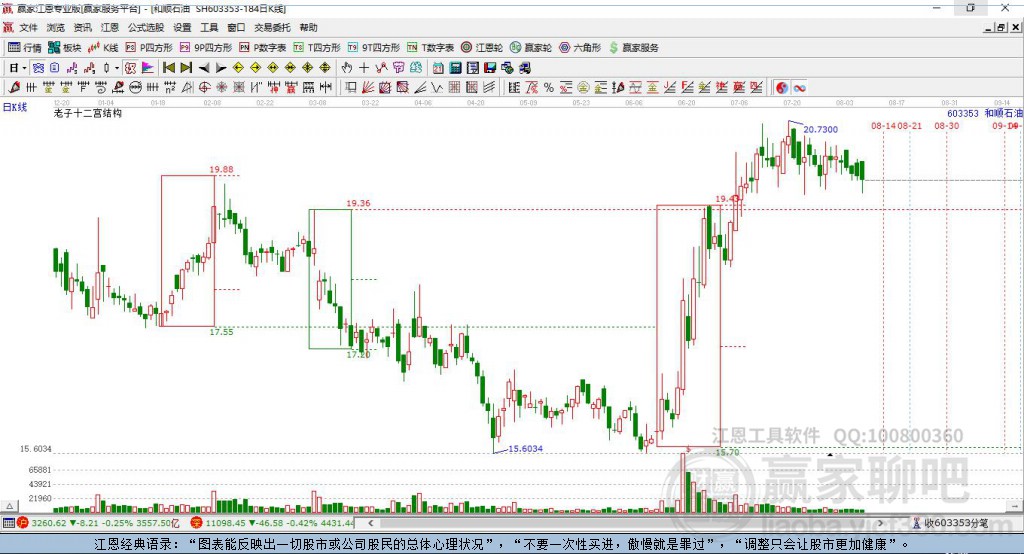Open the 江恩 menu
1024x554 pixels.
click(x=110, y=27)
